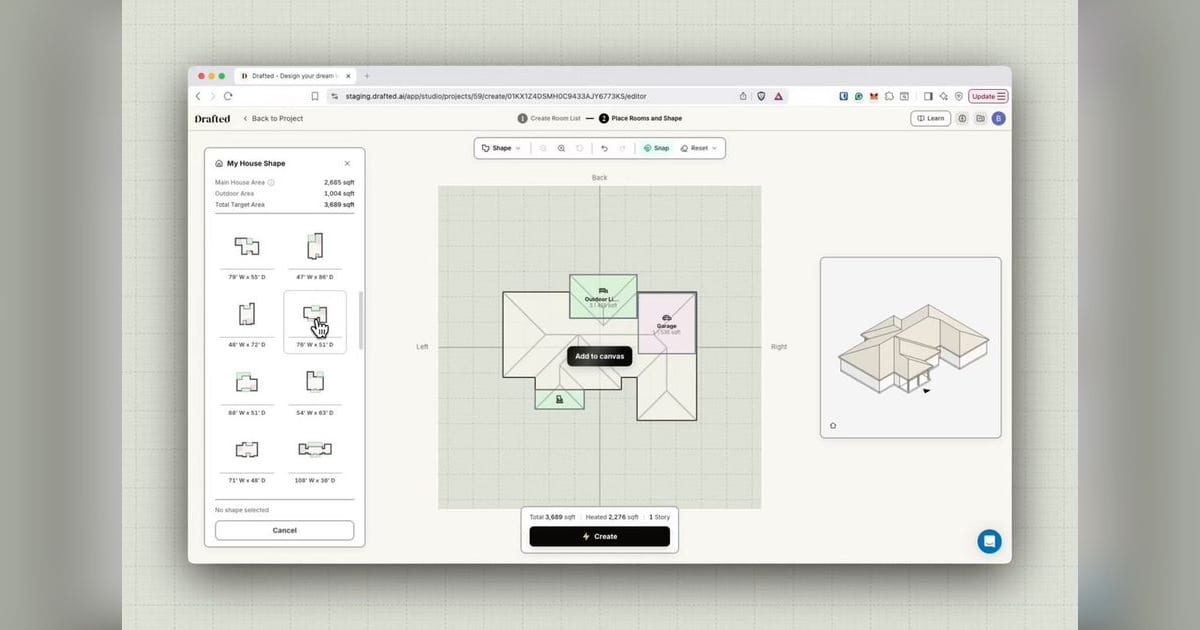Click the browser Update button
Image resolution: width=1200 pixels, height=630 pixels.
988,96
